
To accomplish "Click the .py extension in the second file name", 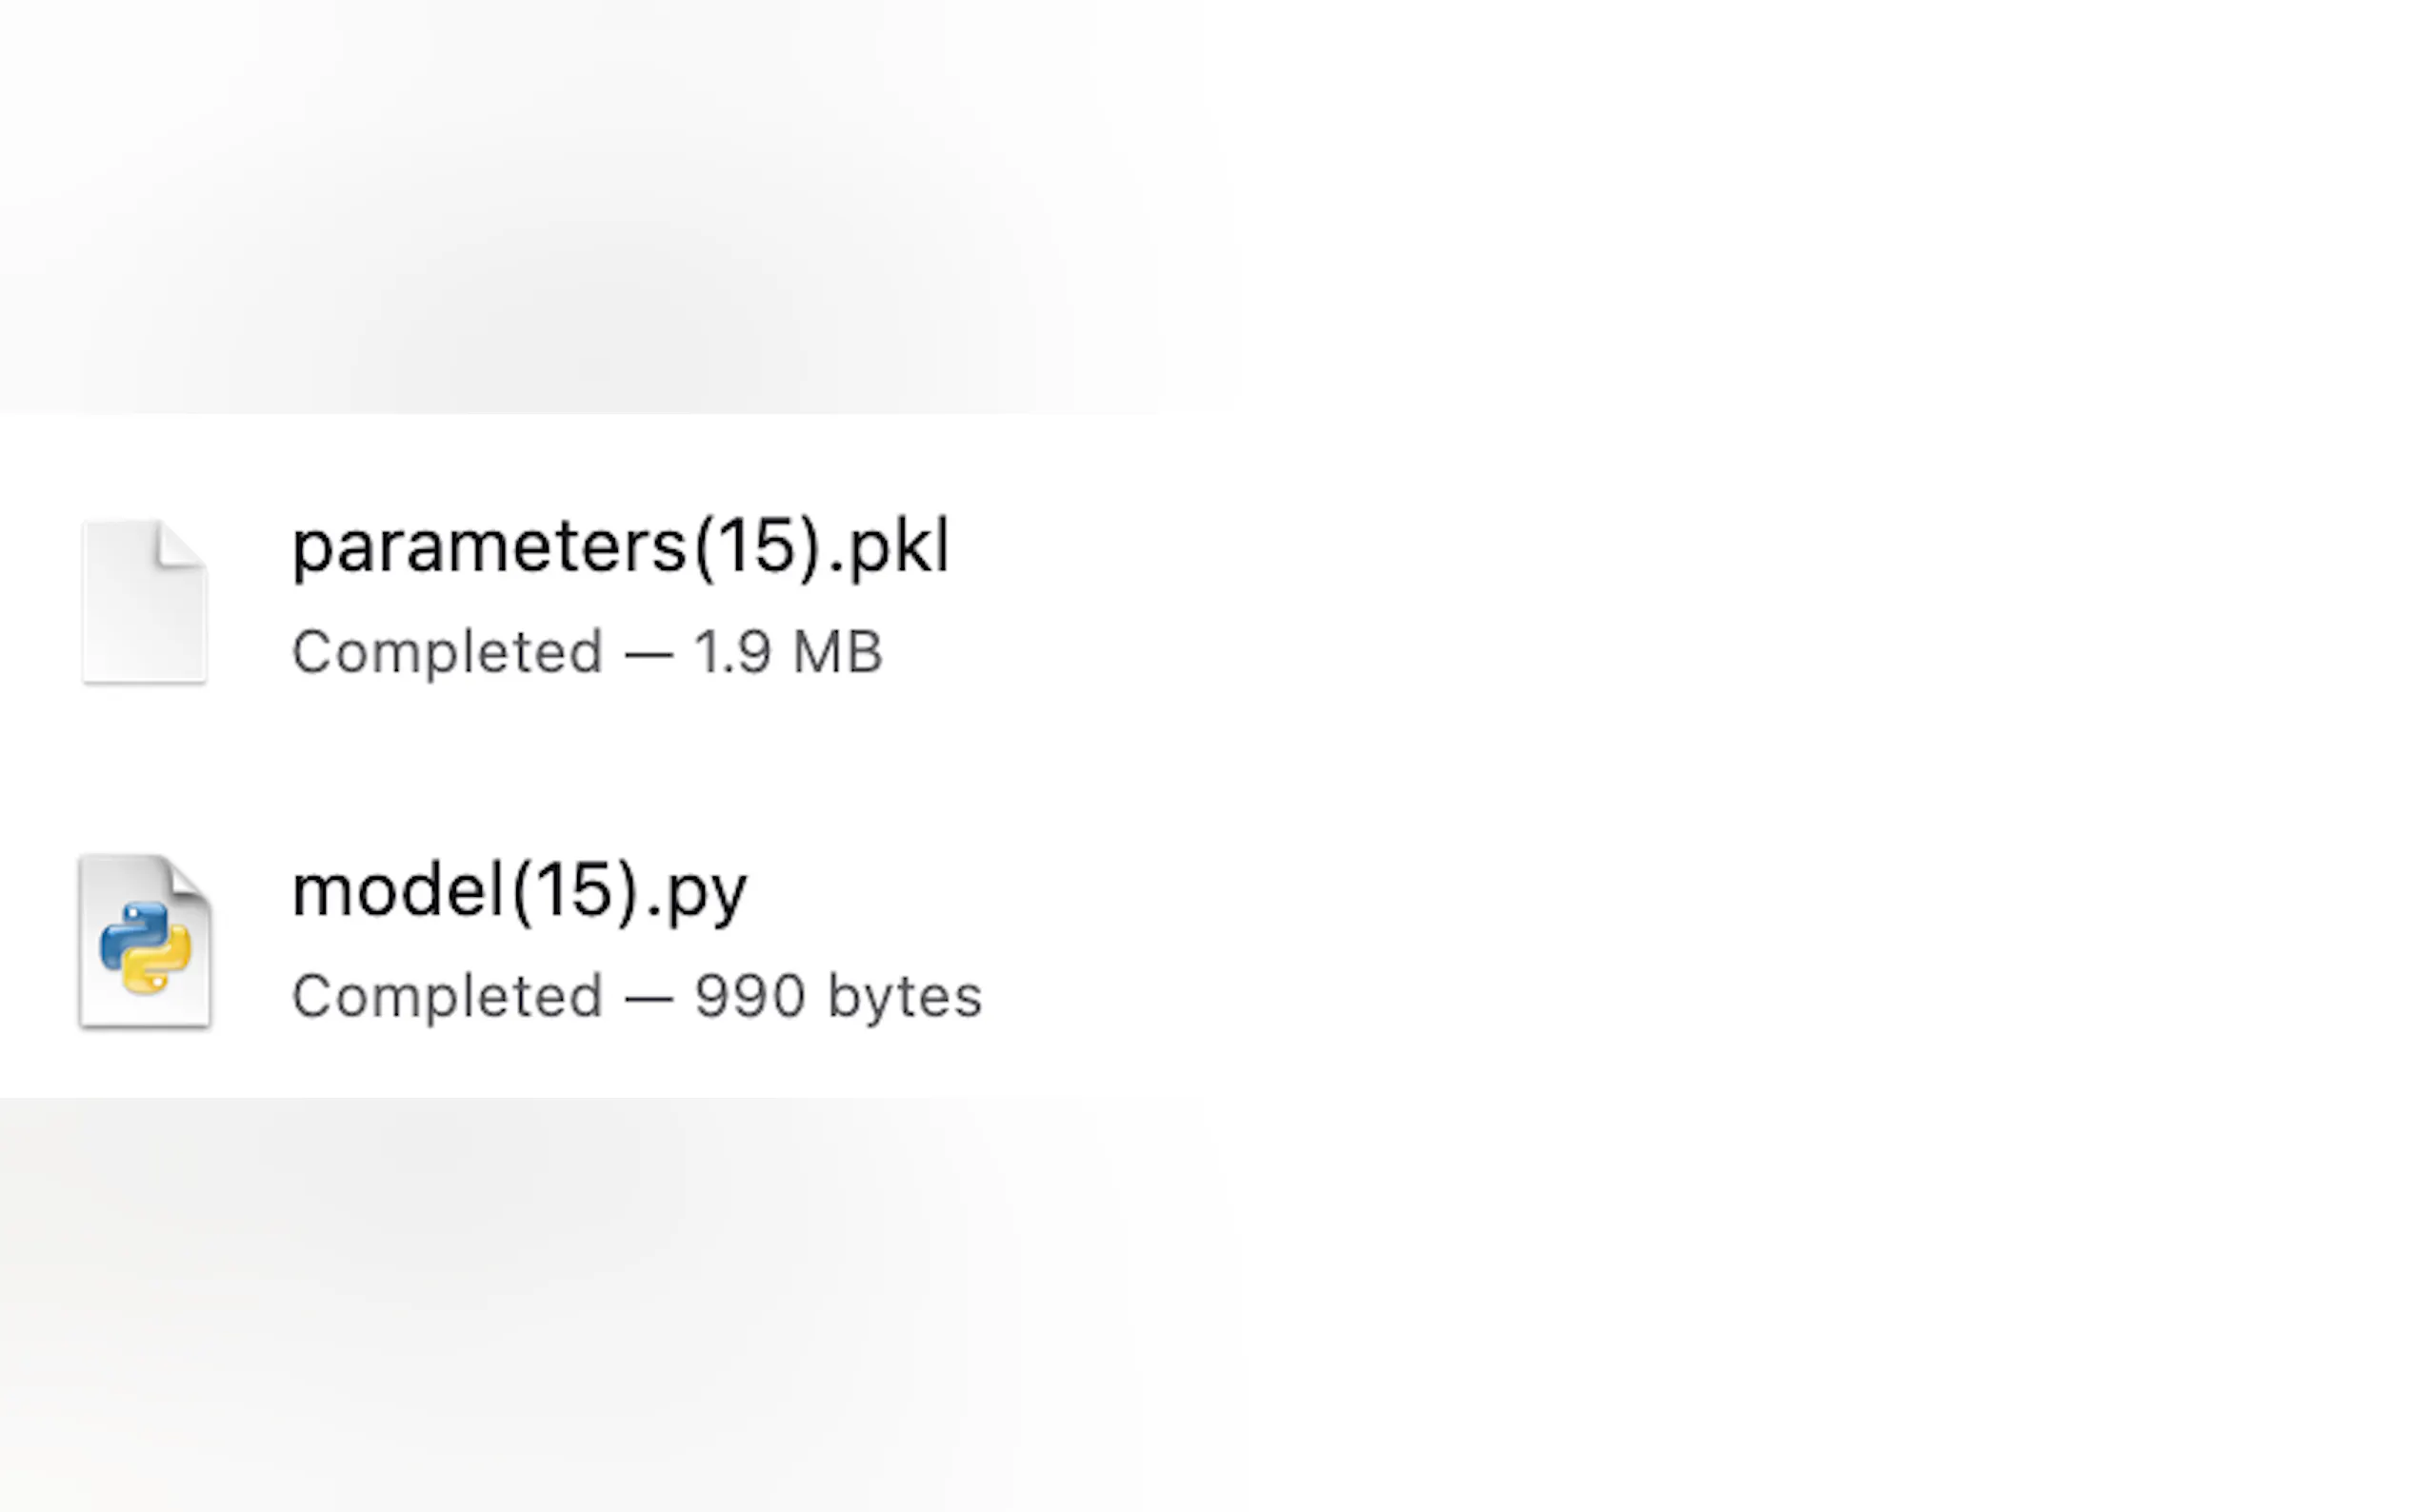I will point(697,891).
